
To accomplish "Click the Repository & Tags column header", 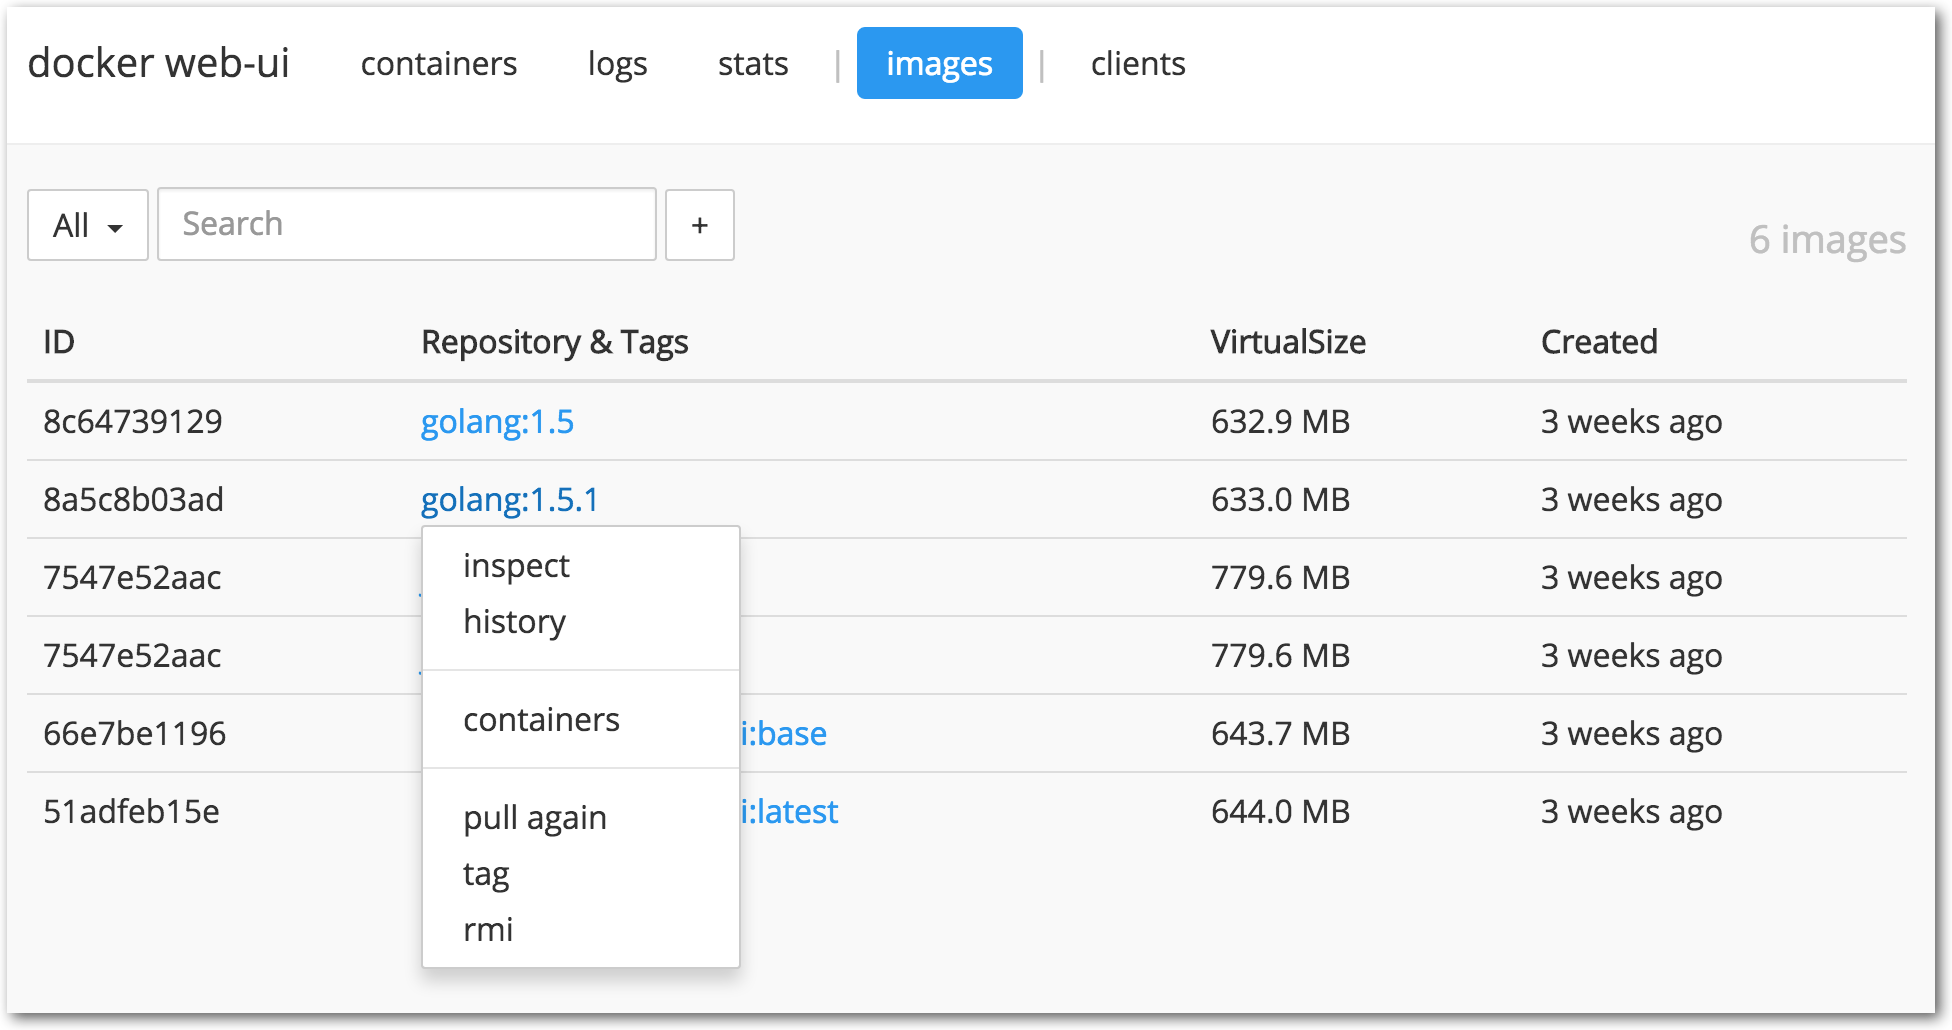I will [x=555, y=342].
